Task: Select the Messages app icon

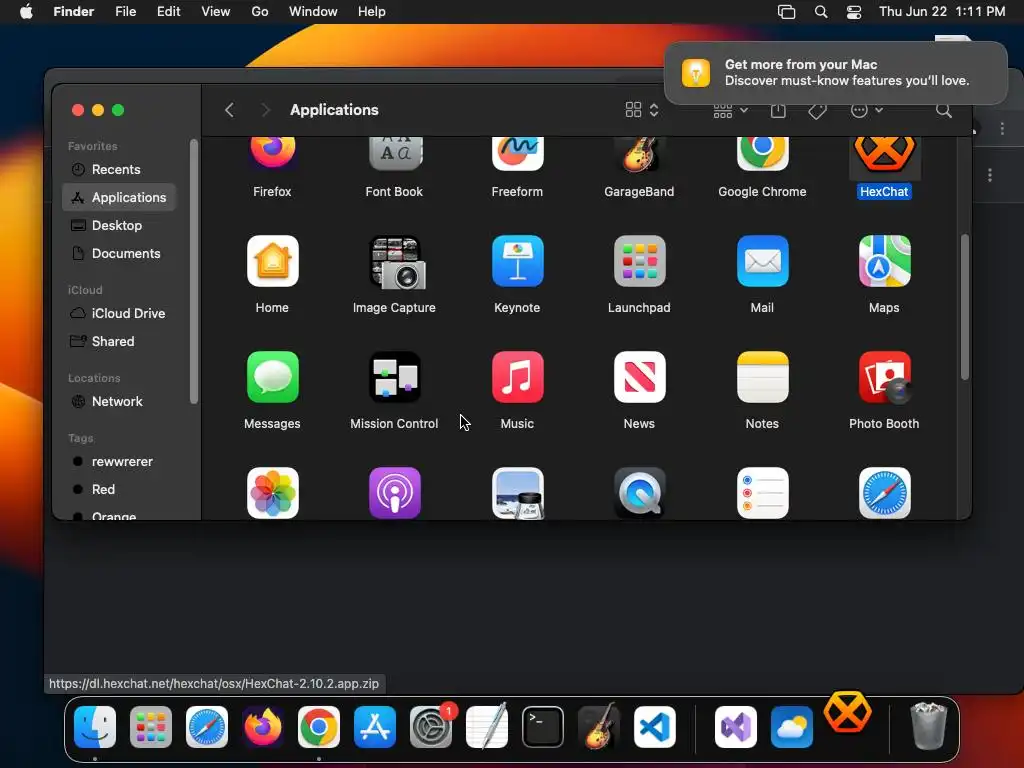Action: pos(272,377)
